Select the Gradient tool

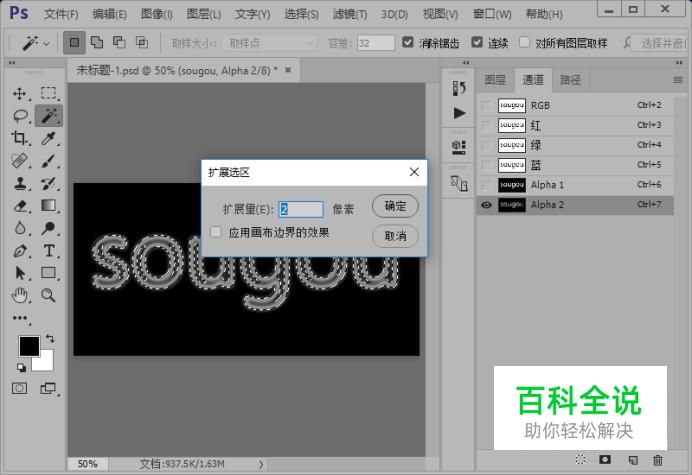click(49, 206)
